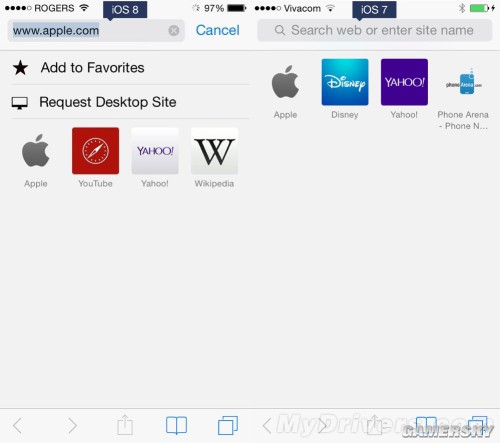The width and height of the screenshot is (500, 443).
Task: Tap the monitor icon beside Request Desktop Site
Action: tap(20, 103)
